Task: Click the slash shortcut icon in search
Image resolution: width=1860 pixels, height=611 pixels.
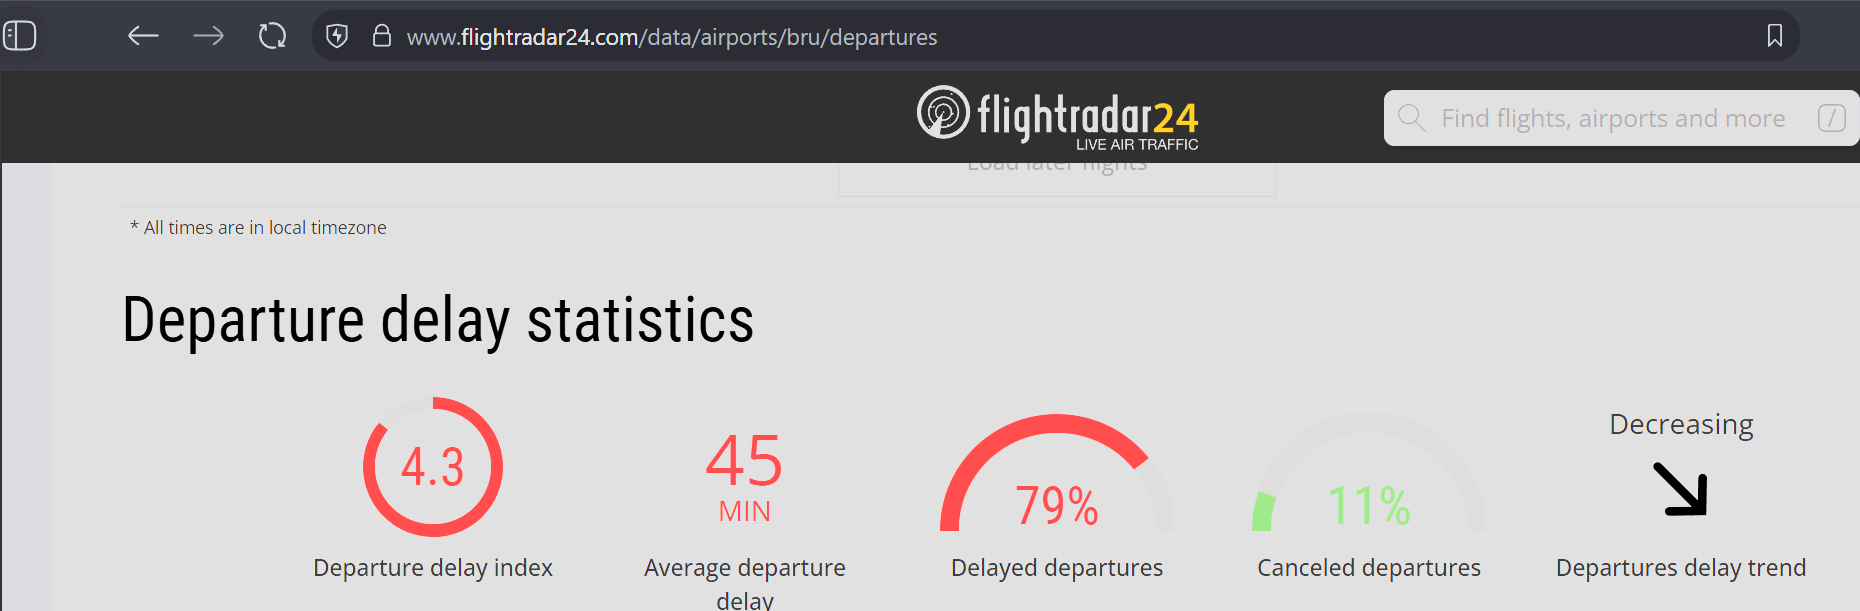Action: click(1831, 118)
